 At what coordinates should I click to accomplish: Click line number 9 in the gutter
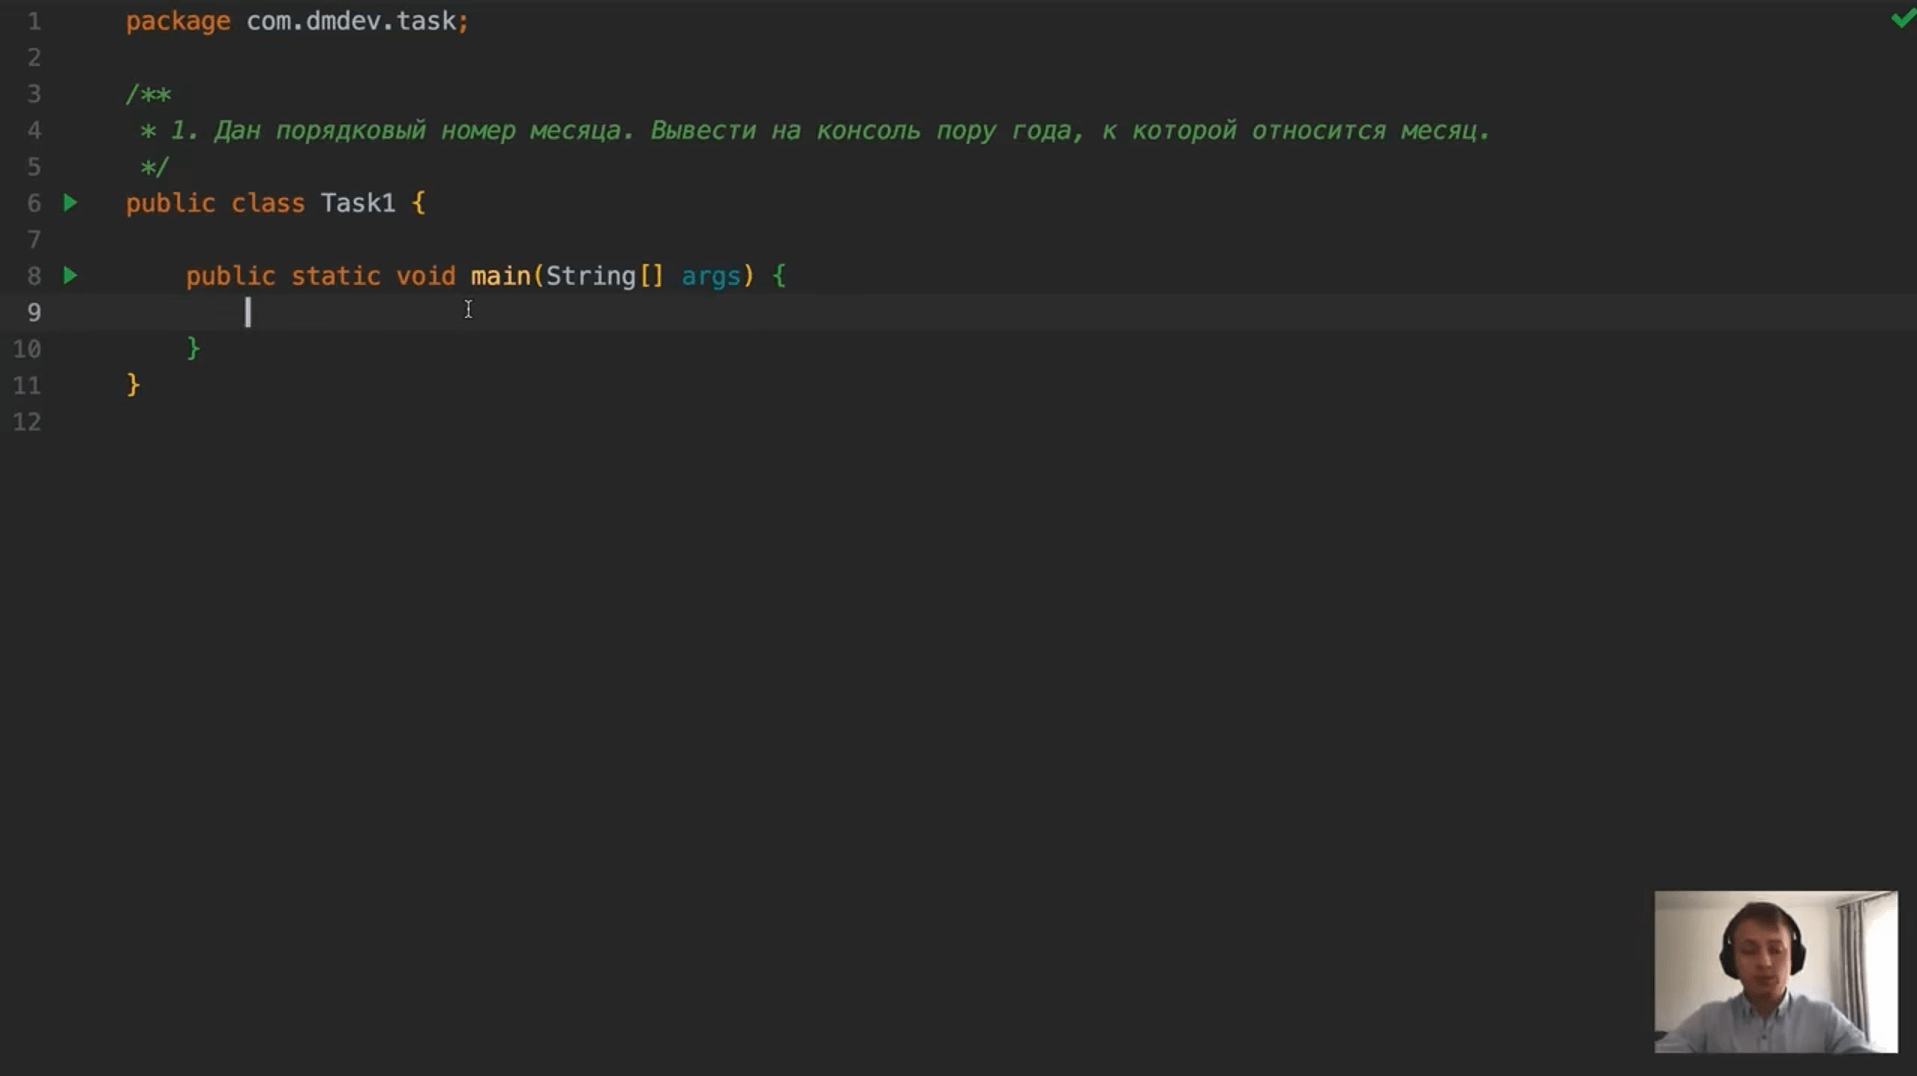click(34, 313)
